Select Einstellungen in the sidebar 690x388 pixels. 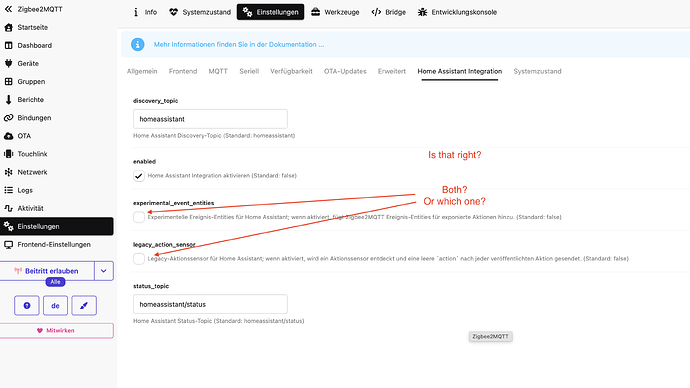pos(57,226)
